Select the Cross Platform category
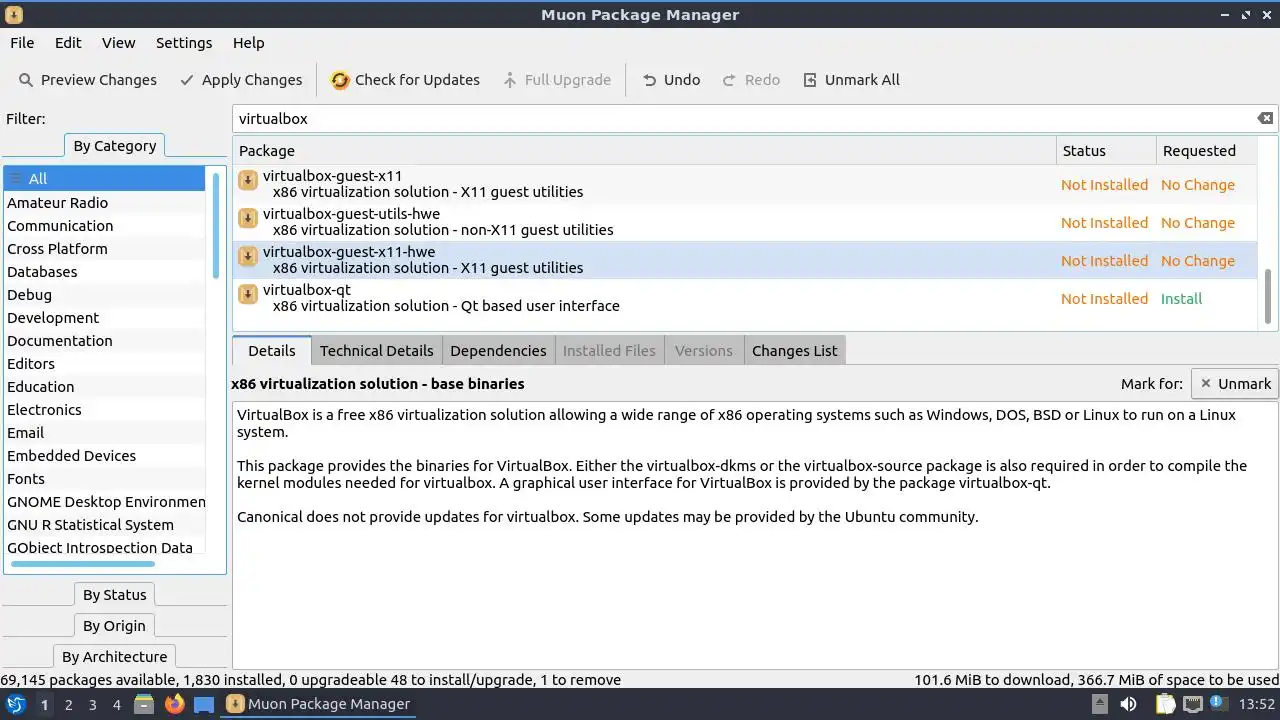The height and width of the screenshot is (720, 1280). click(105, 249)
